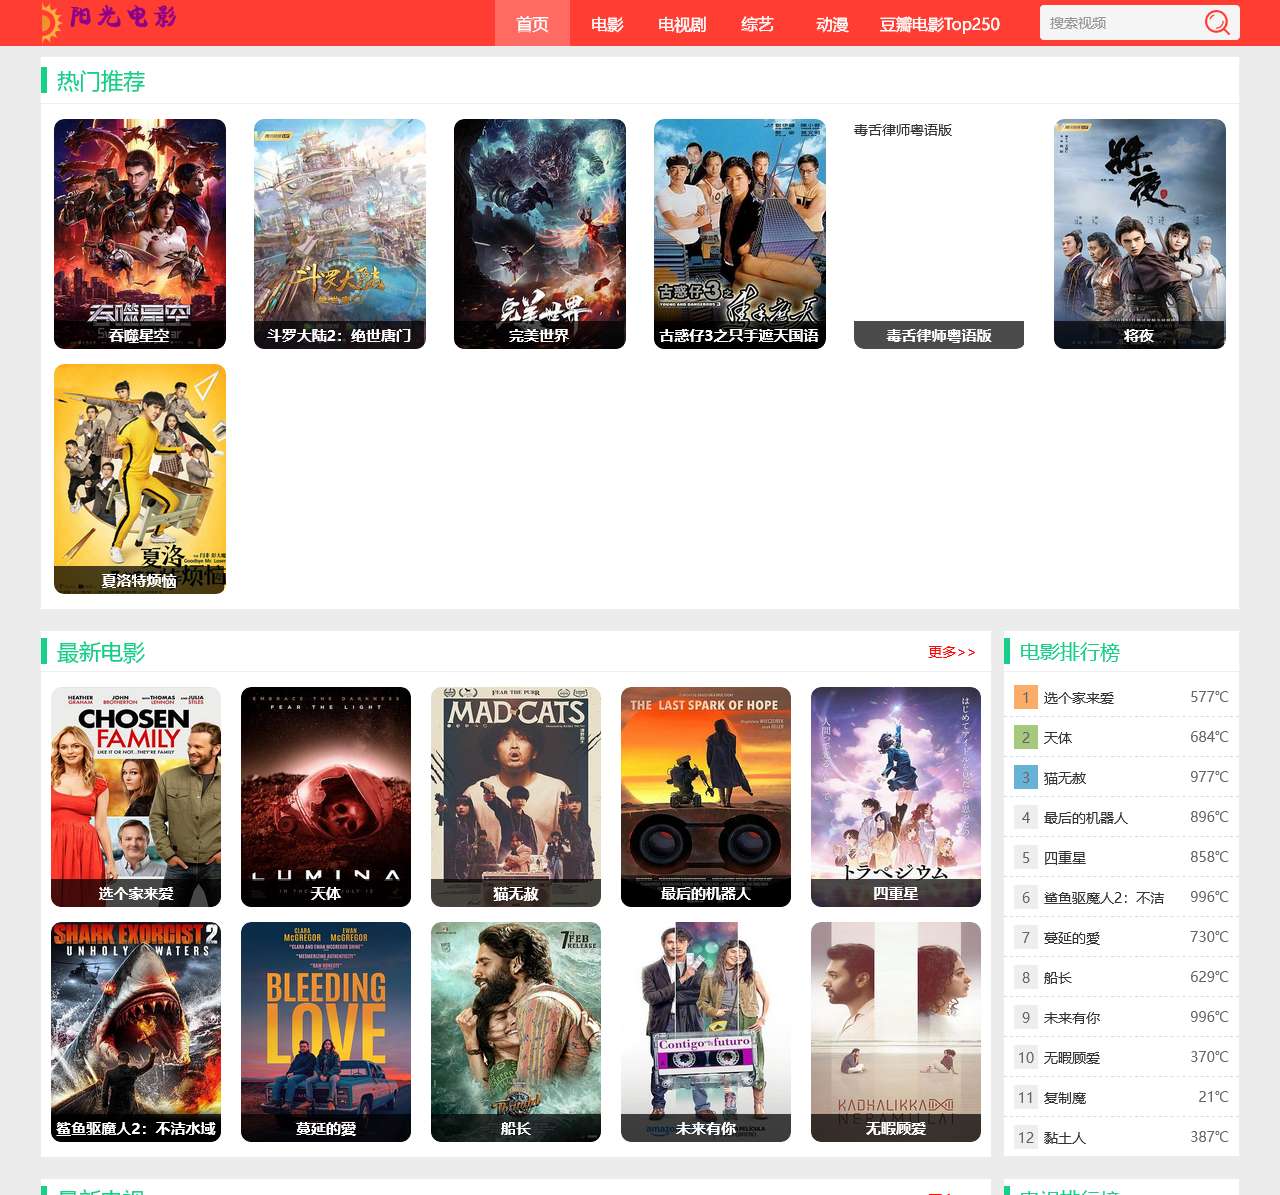Screen dimensions: 1280x1195
Task: Click ranking entry 选个家来爱
Action: pos(1079,698)
